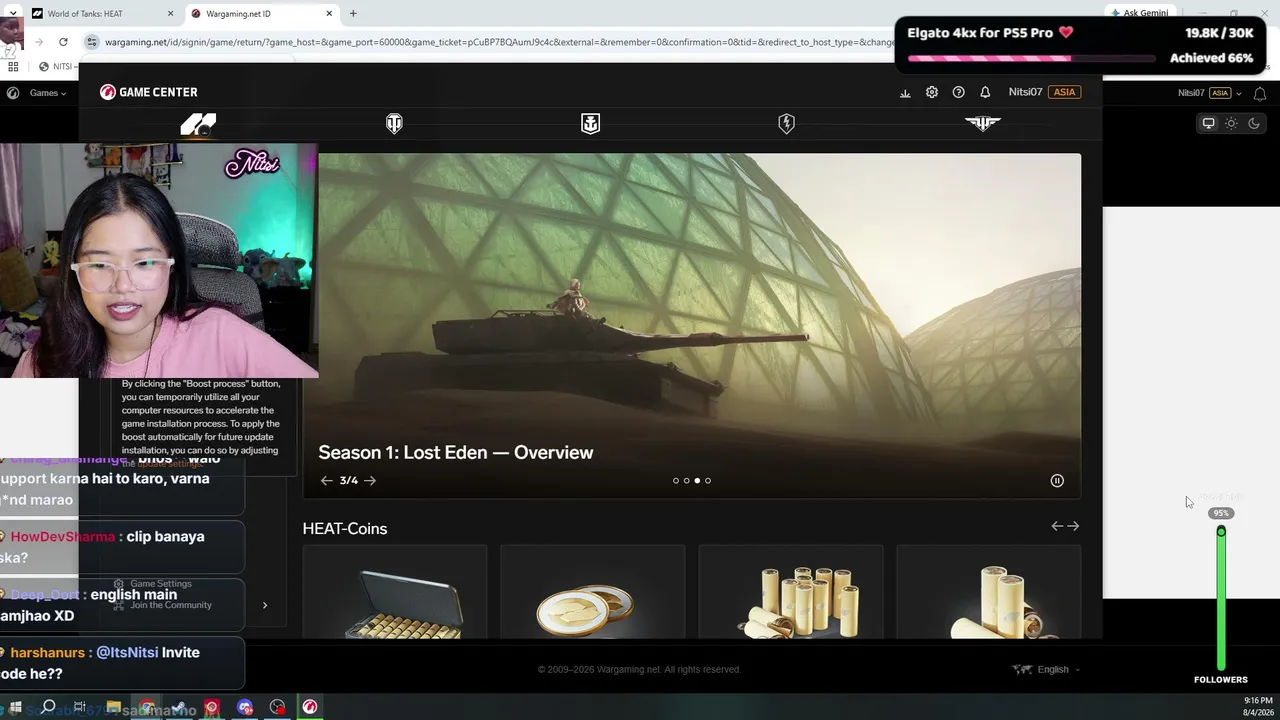Viewport: 1280px width, 720px height.
Task: Open Game Center settings gear
Action: (932, 92)
